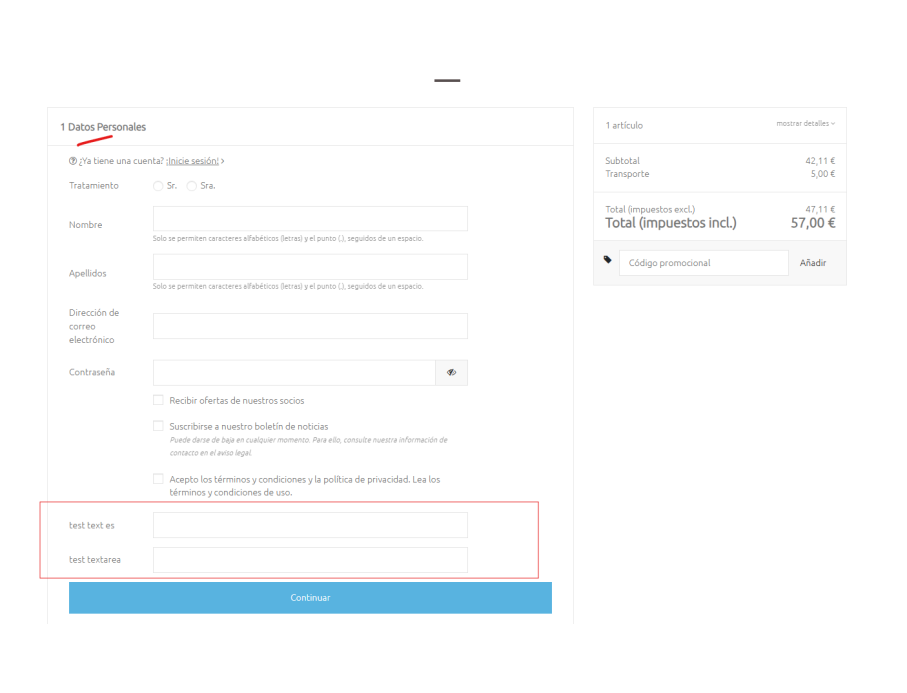
Task: Expand mostrar detalles in cart summary
Action: [x=805, y=123]
